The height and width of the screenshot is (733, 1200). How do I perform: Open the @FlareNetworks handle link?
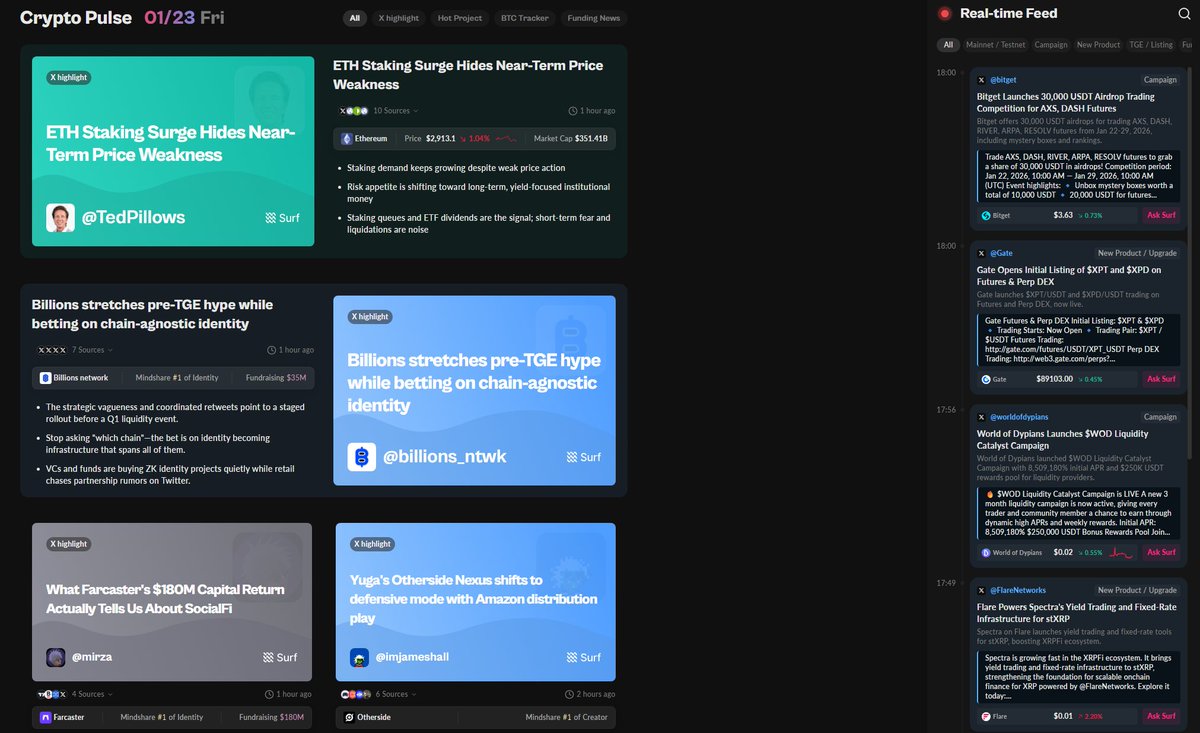1018,590
